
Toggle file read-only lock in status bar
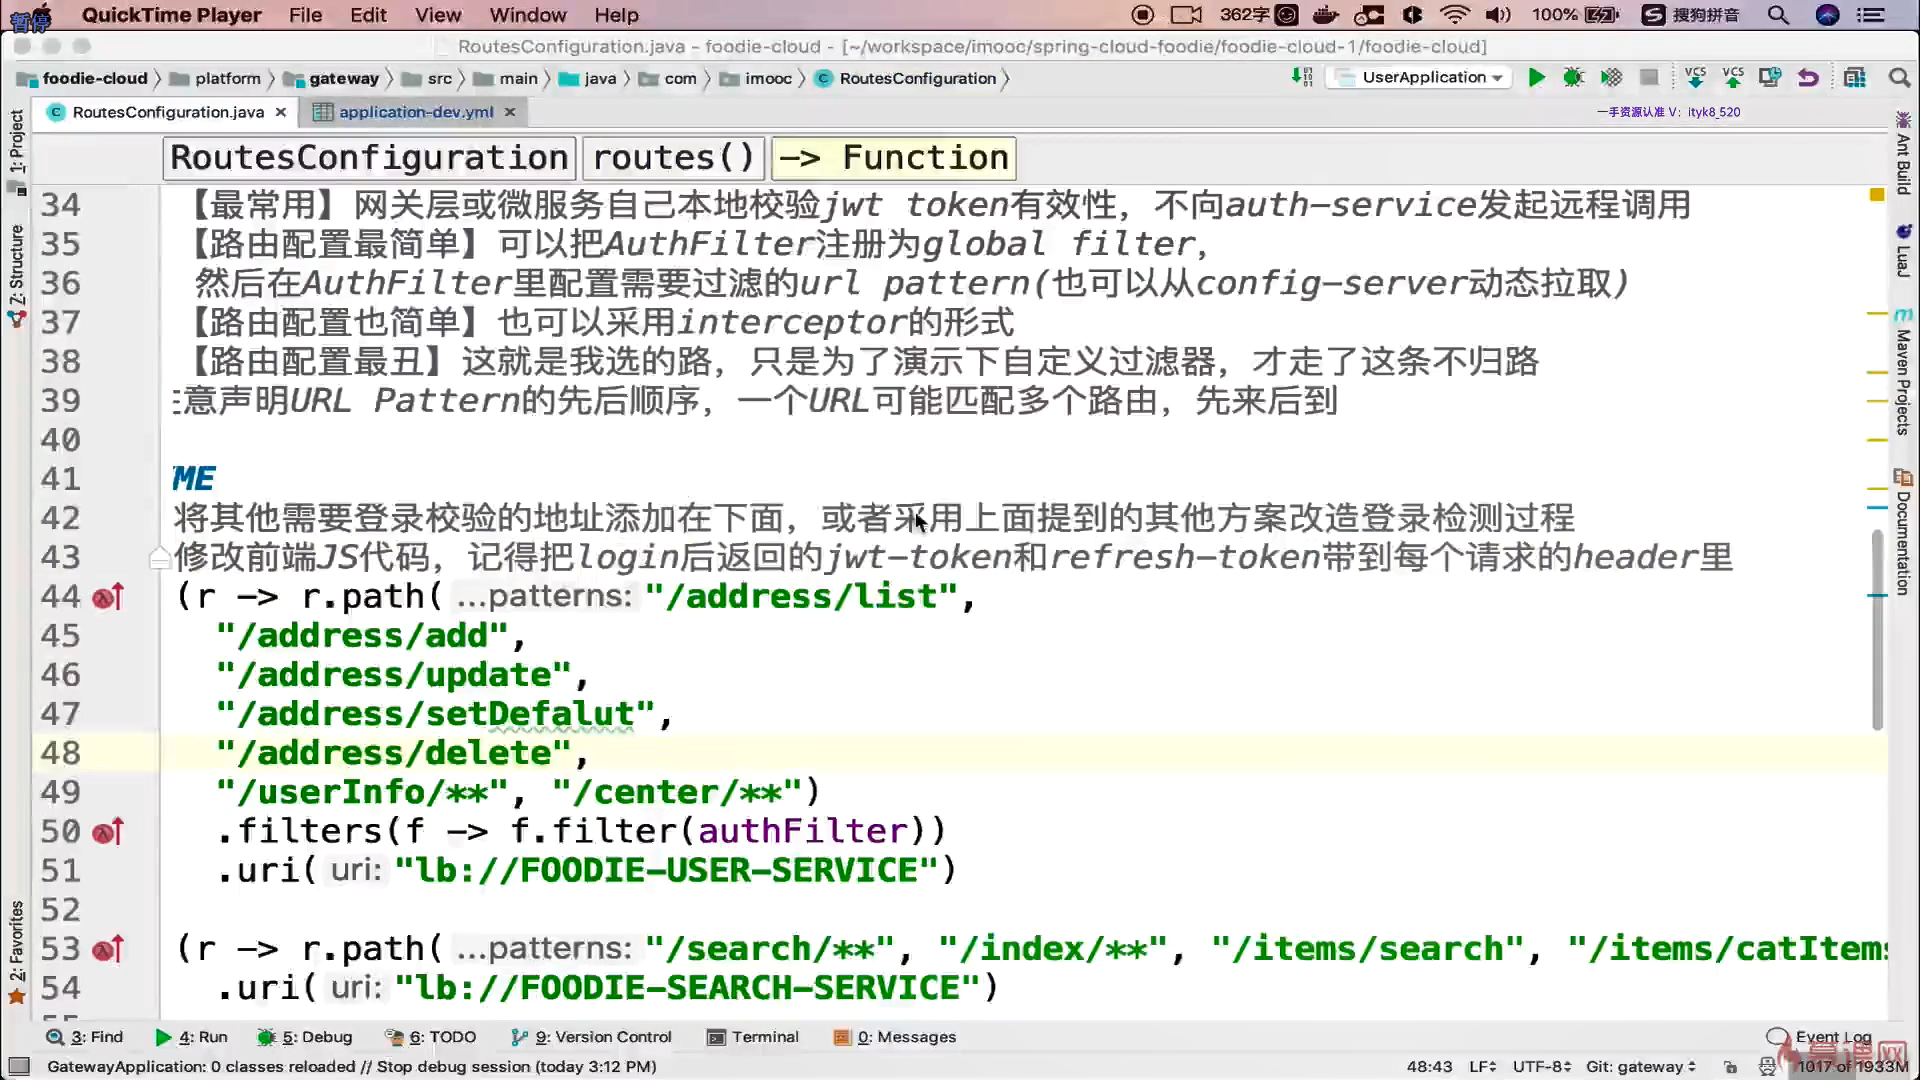click(1731, 1067)
